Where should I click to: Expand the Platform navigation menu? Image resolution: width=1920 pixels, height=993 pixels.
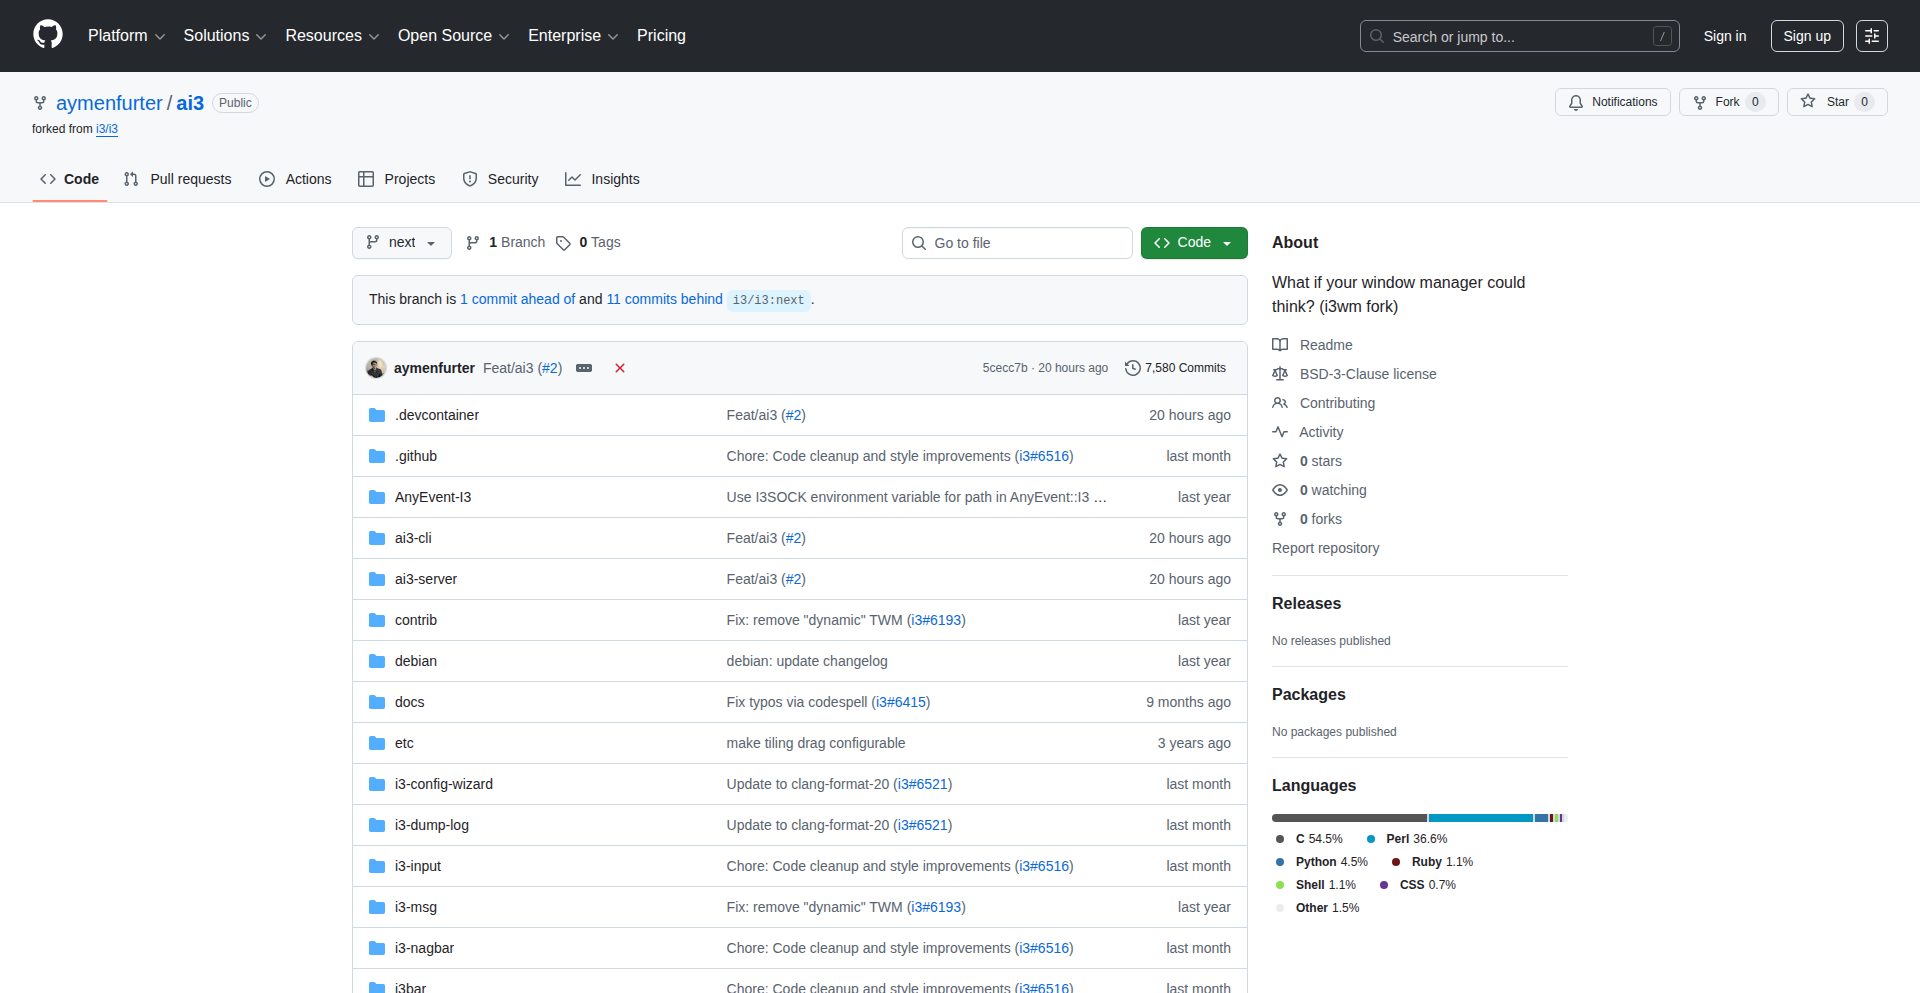click(126, 36)
